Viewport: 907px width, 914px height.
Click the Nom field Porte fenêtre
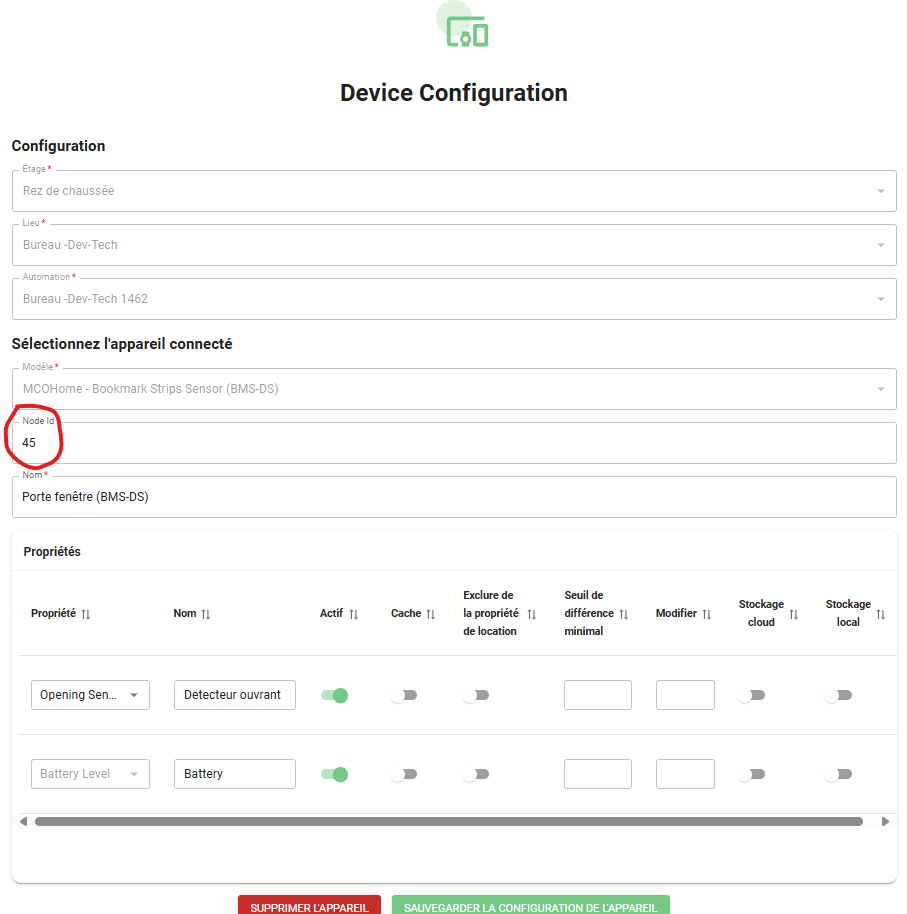click(453, 497)
